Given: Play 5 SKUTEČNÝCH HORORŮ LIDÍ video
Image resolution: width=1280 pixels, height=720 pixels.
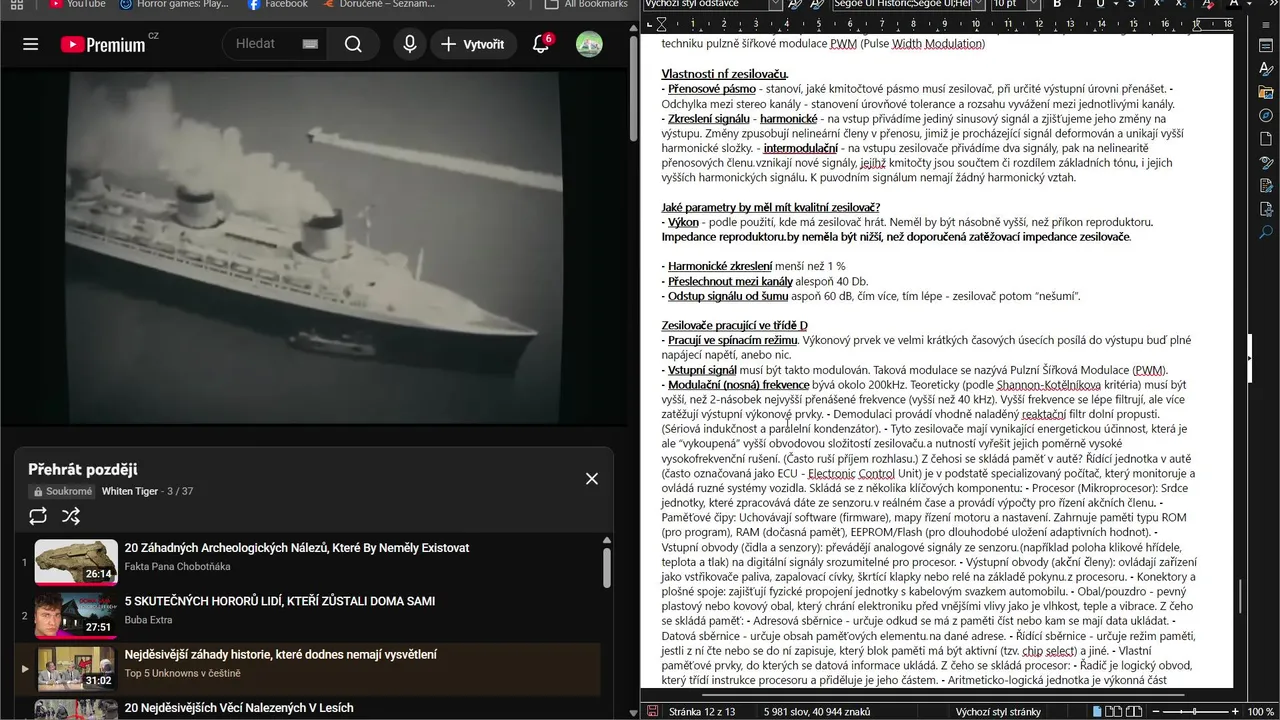Looking at the screenshot, I should (279, 601).
